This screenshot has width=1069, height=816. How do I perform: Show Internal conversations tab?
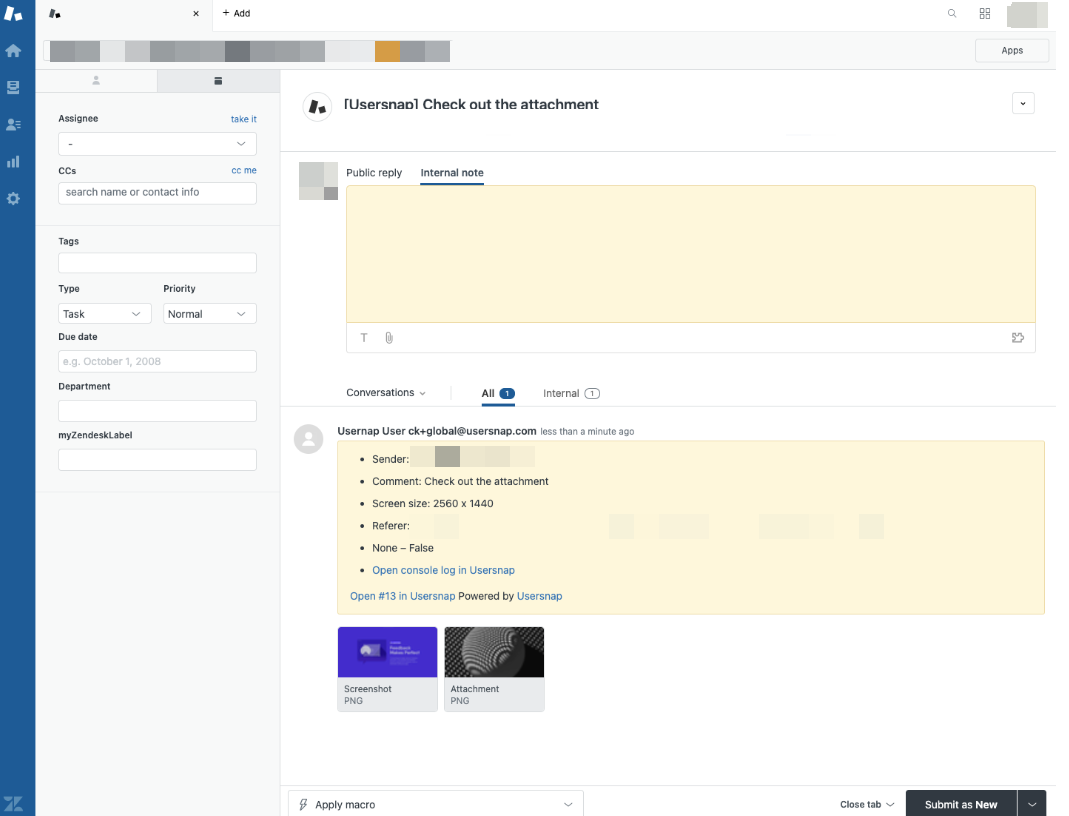point(571,393)
